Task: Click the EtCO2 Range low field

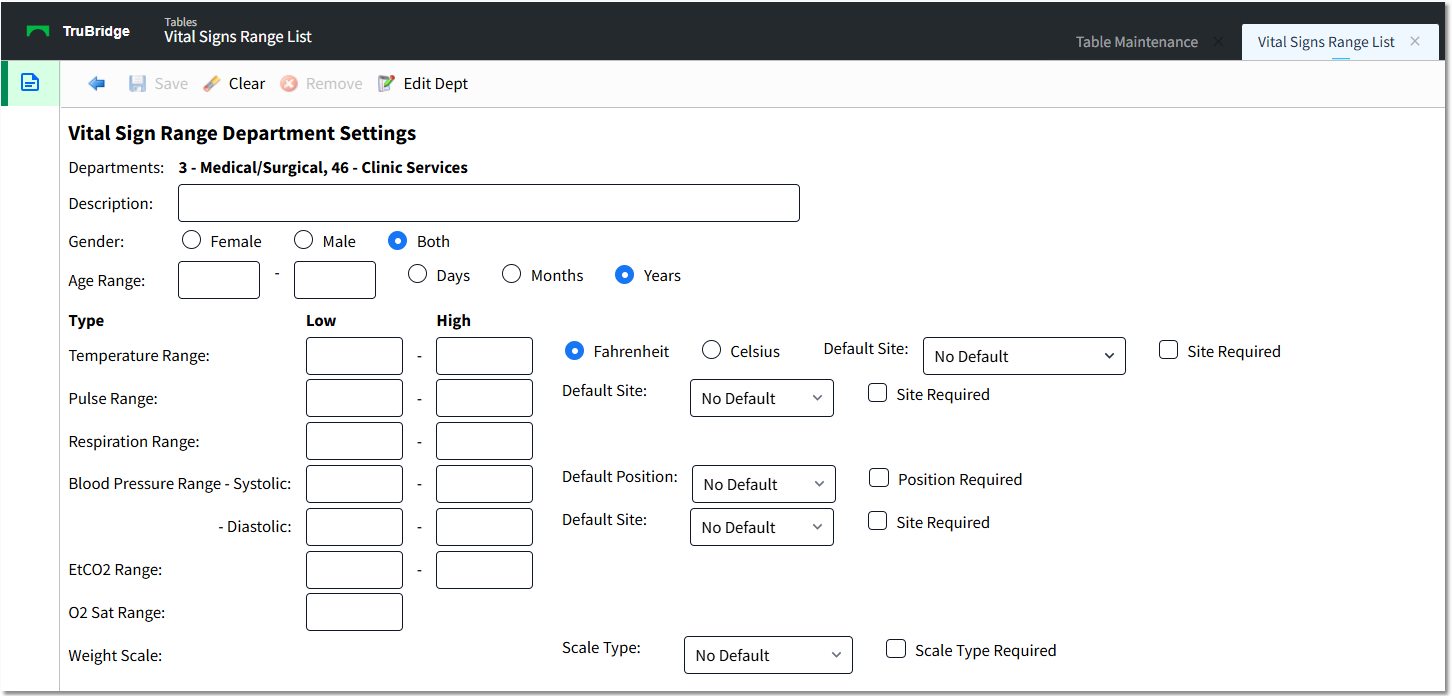Action: pyautogui.click(x=354, y=570)
